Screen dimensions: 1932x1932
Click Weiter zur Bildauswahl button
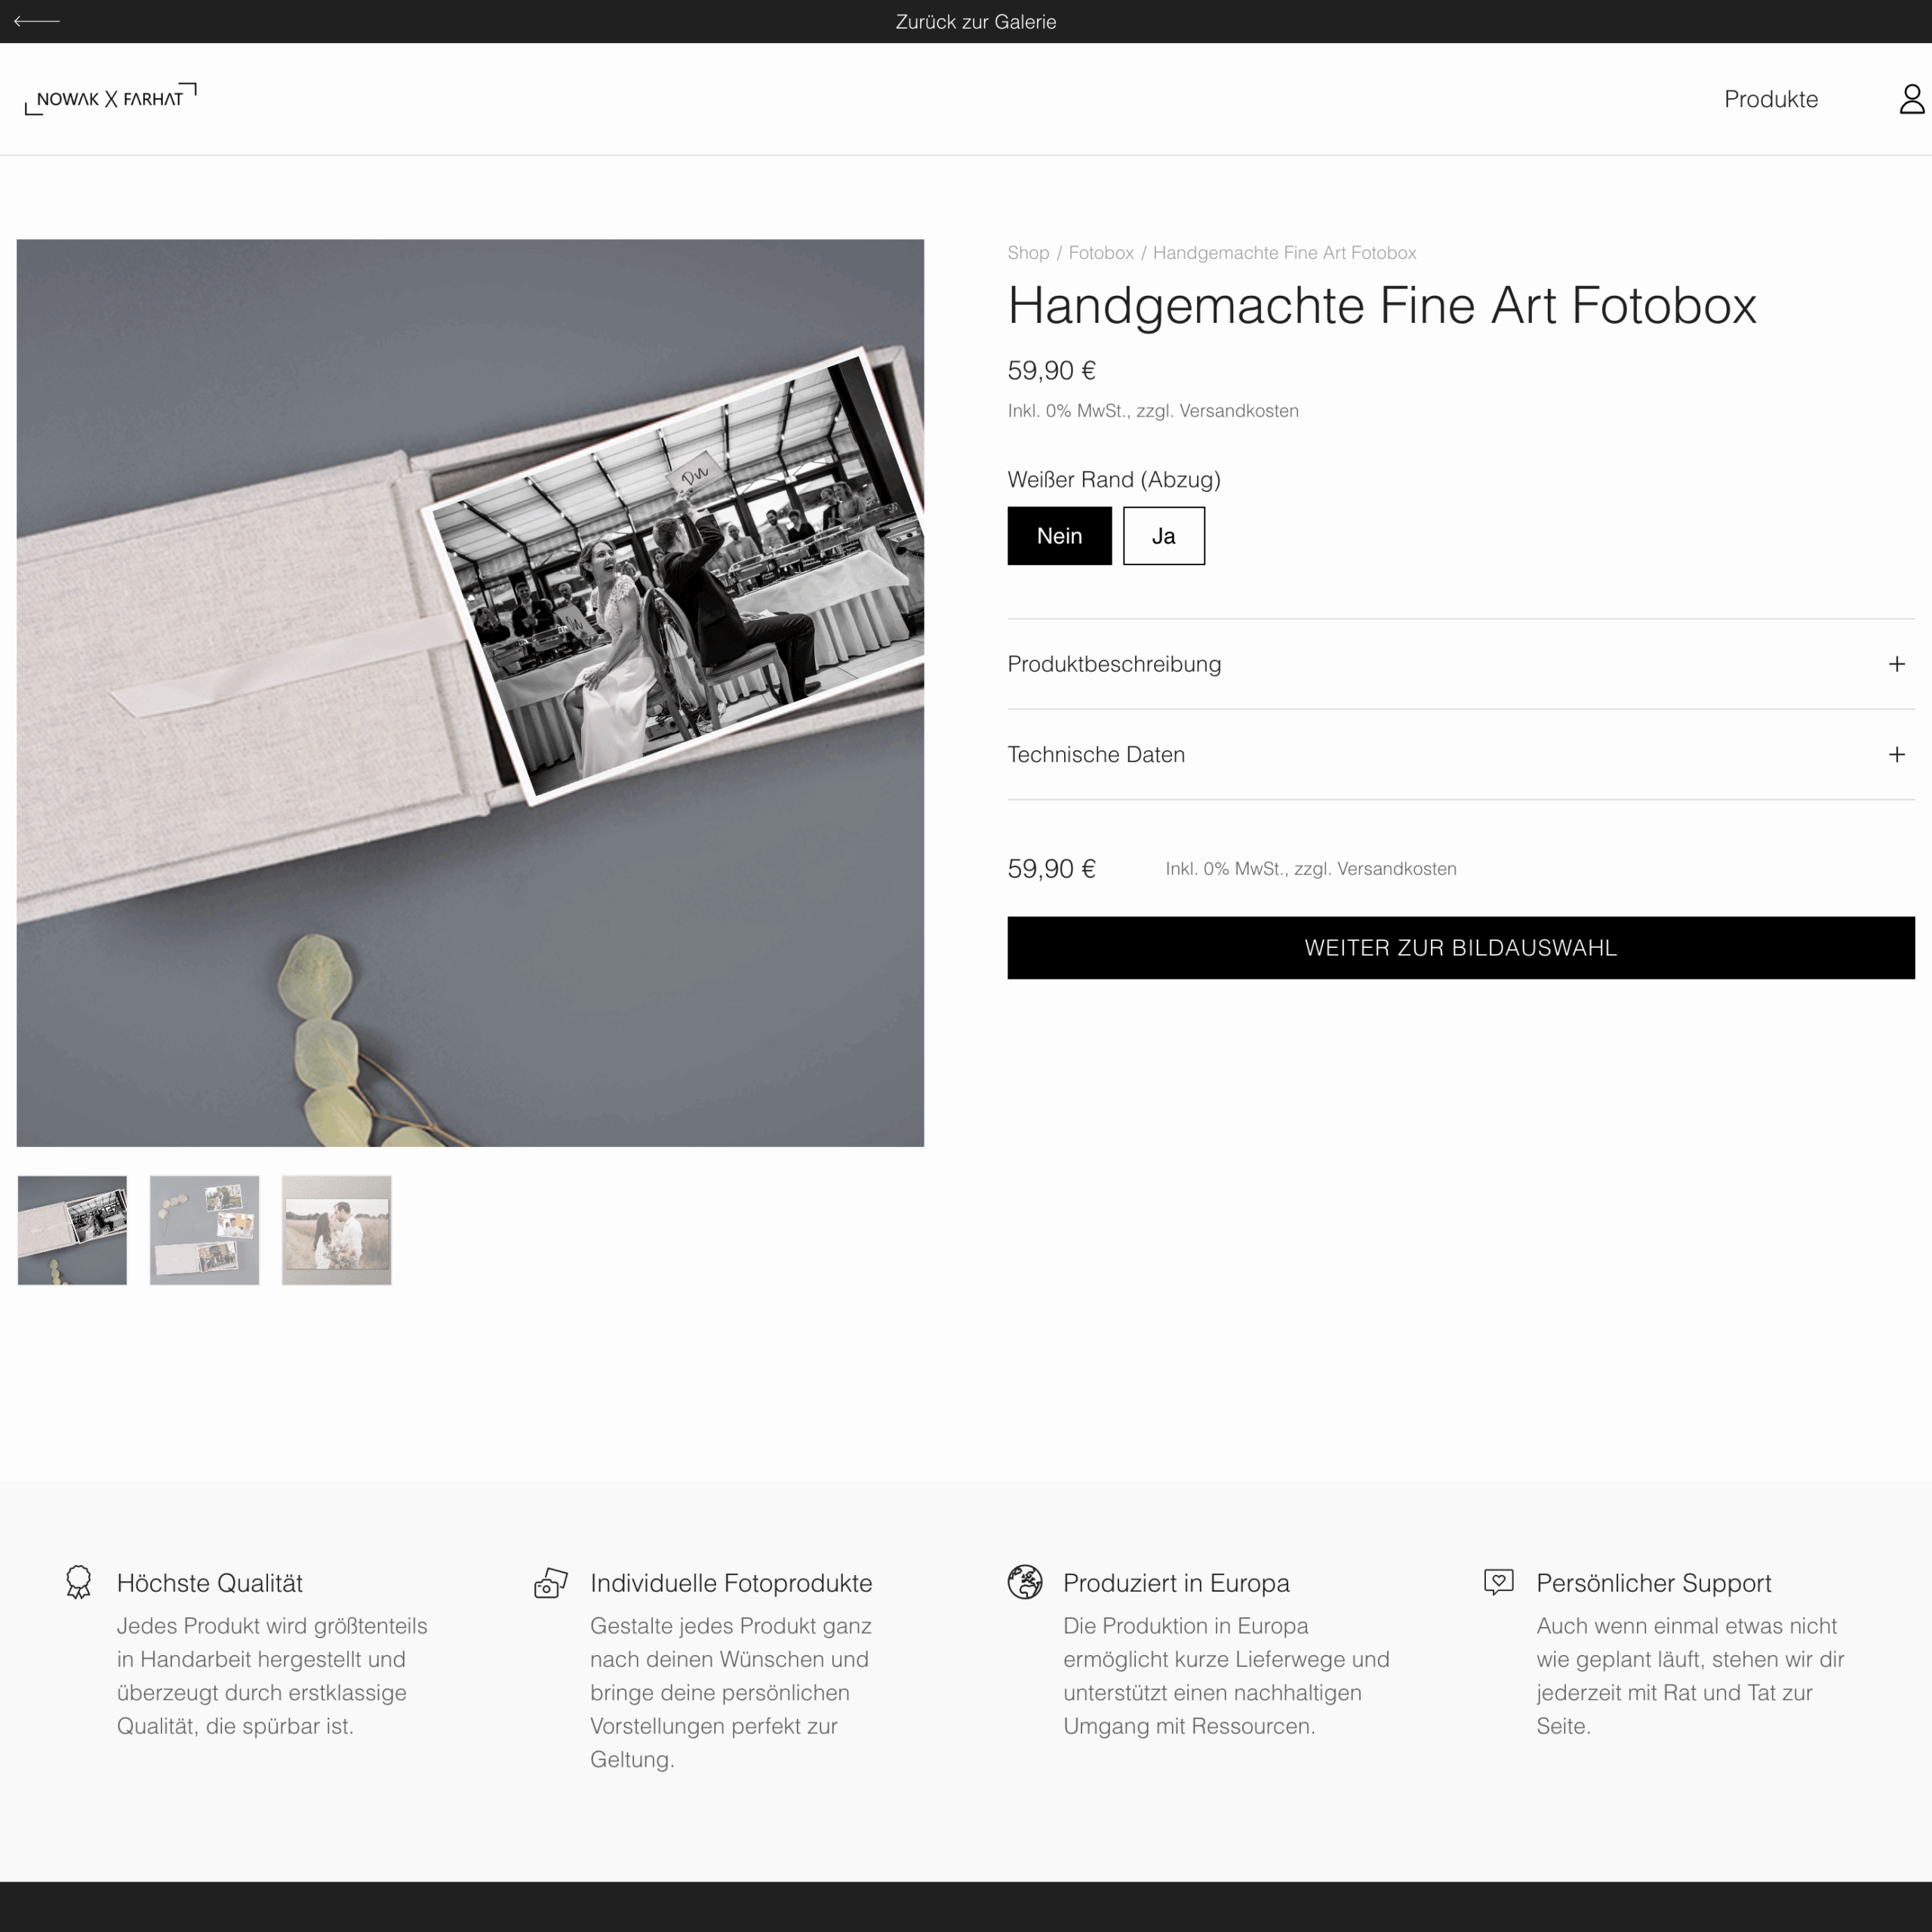1460,948
